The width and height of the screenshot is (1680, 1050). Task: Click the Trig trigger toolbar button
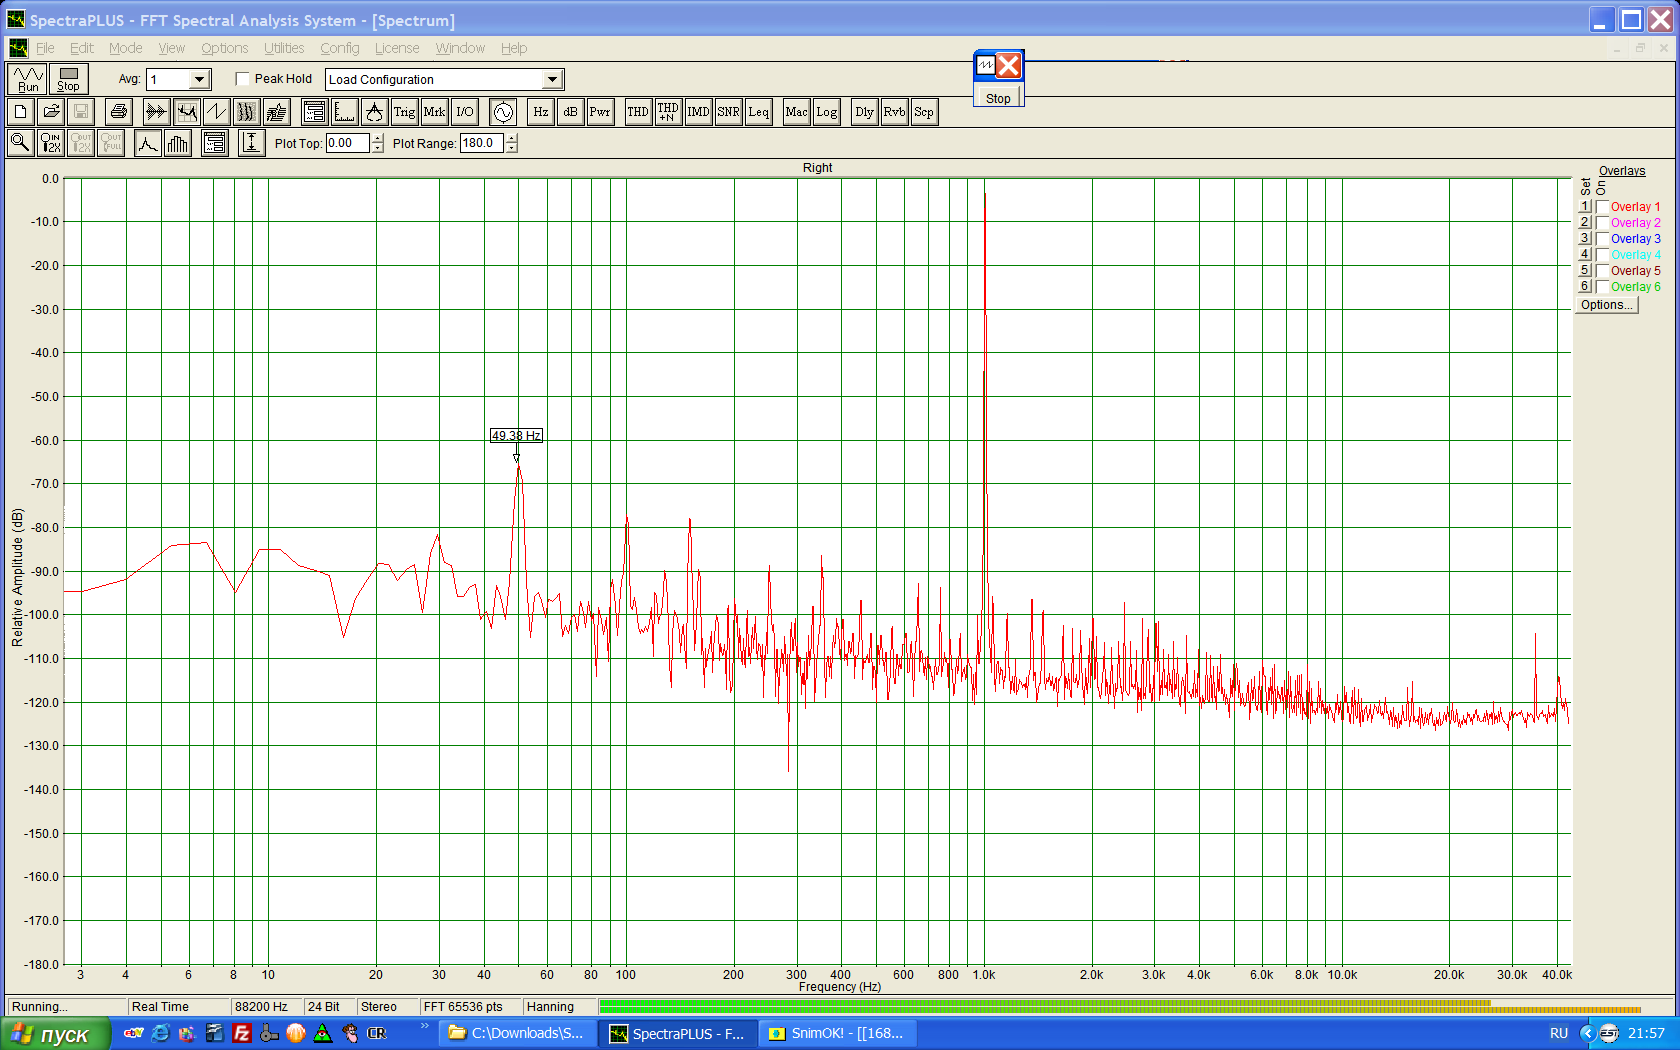point(404,112)
